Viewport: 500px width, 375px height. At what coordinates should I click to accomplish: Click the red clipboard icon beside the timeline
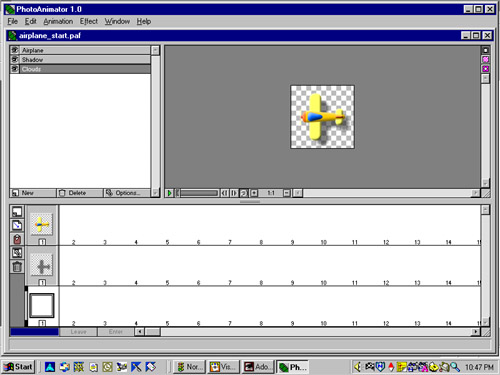17,239
